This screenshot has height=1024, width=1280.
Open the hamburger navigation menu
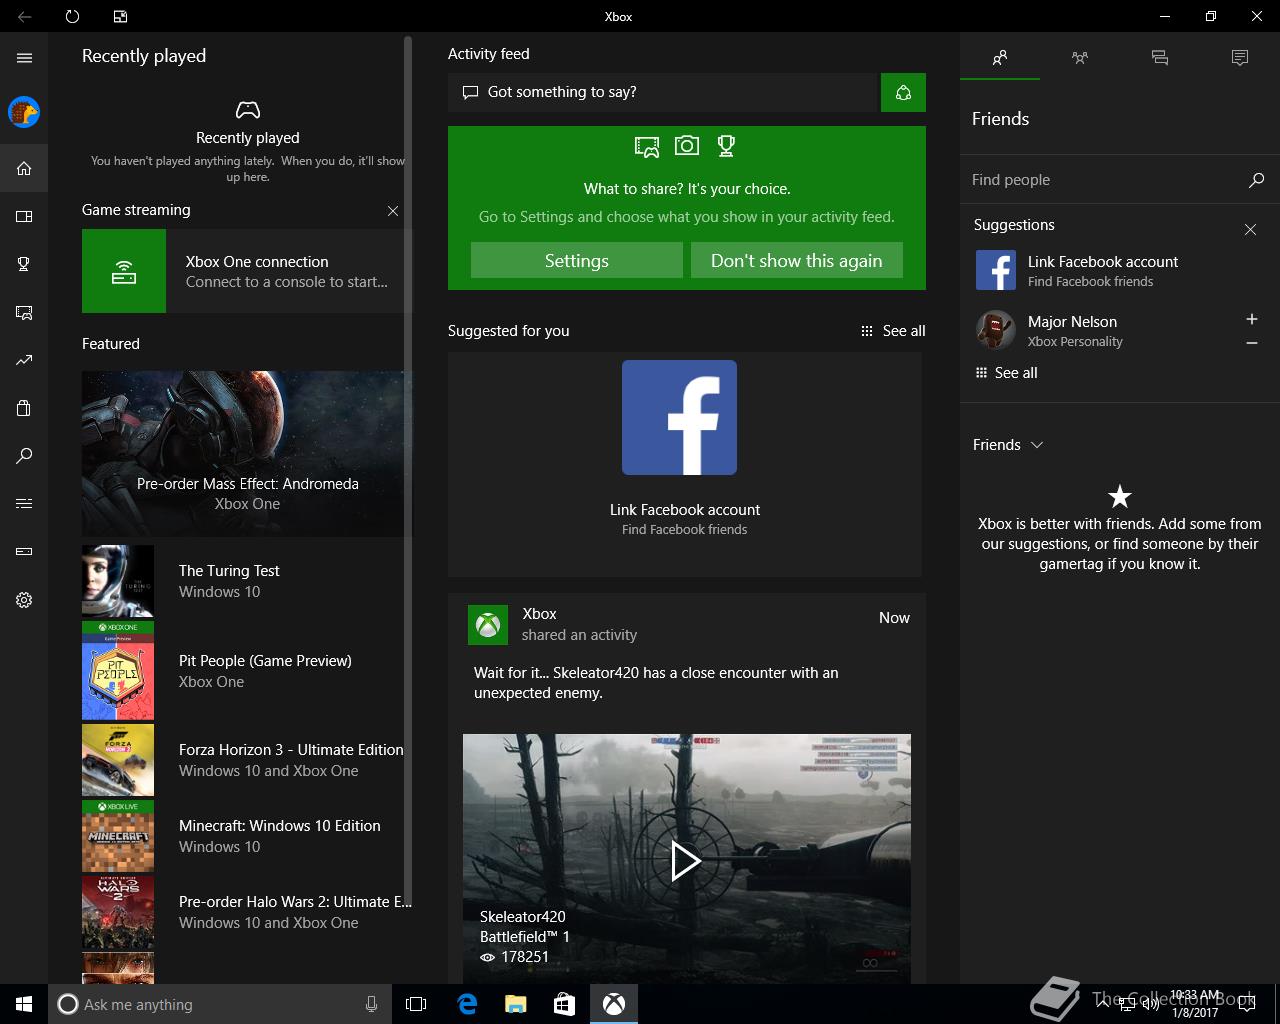coord(24,58)
